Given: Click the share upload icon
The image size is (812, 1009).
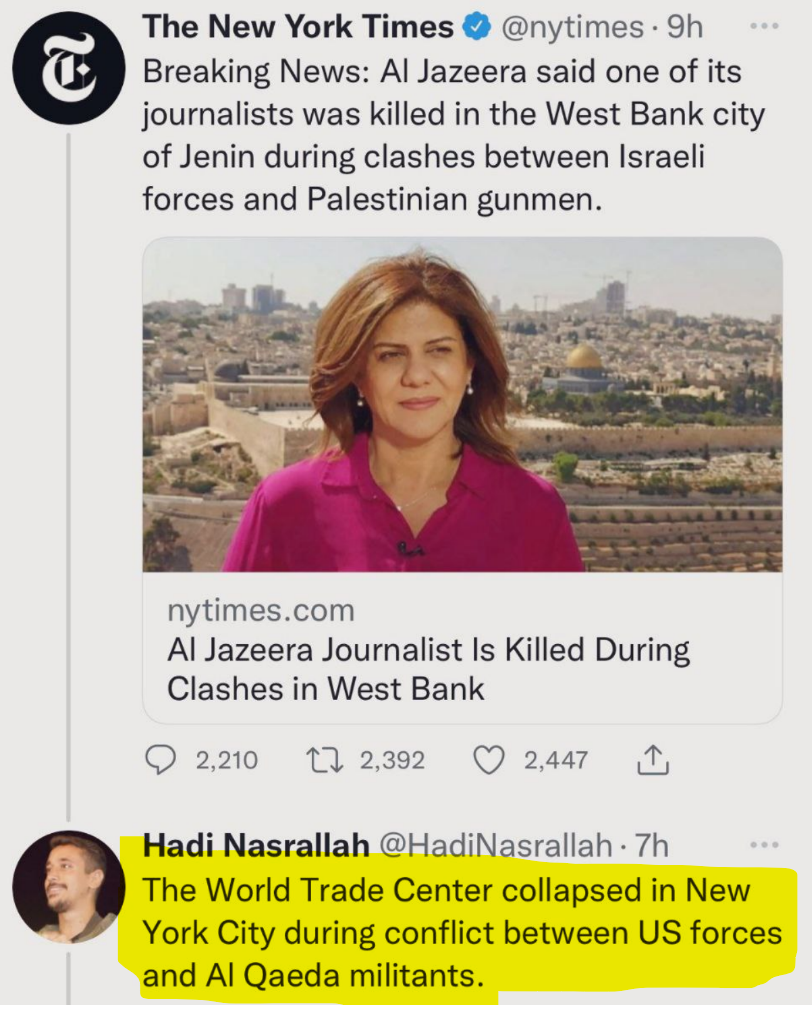Looking at the screenshot, I should [651, 762].
